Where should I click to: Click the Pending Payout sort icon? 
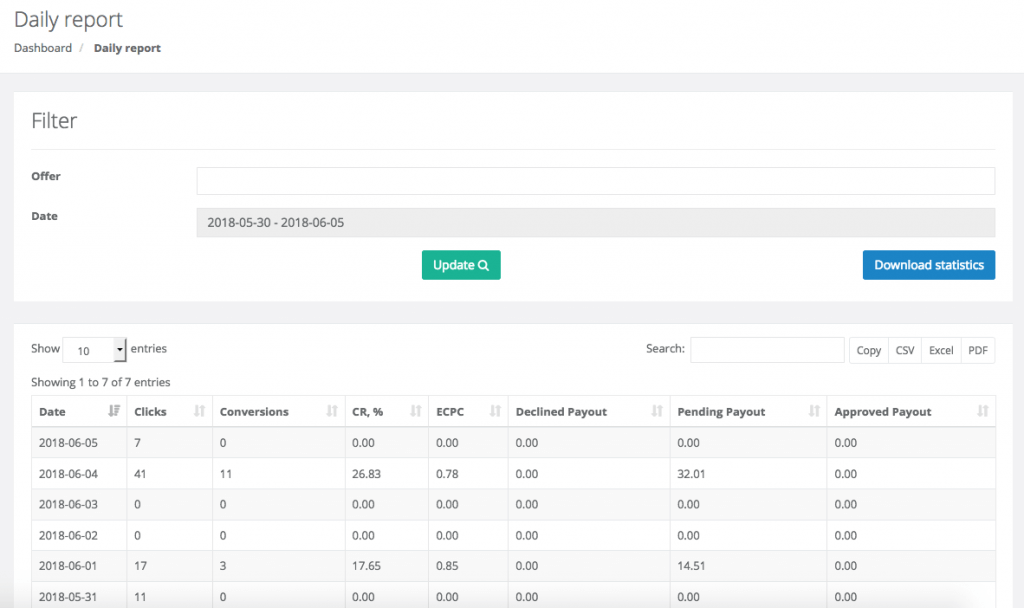pyautogui.click(x=814, y=411)
